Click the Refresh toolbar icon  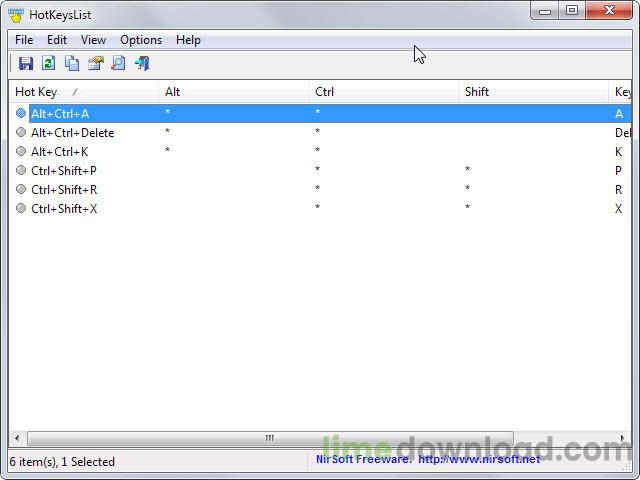[49, 63]
